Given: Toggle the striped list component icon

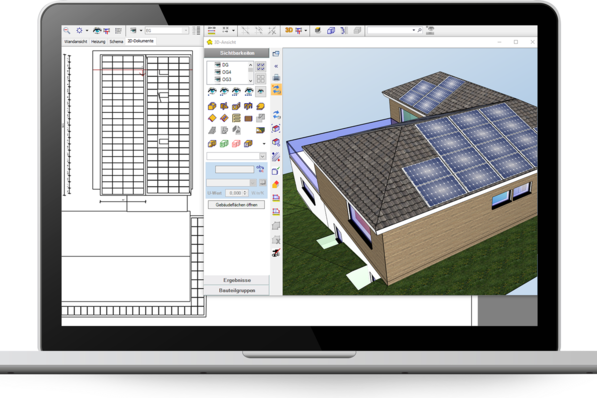Looking at the screenshot, I should pos(236,118).
